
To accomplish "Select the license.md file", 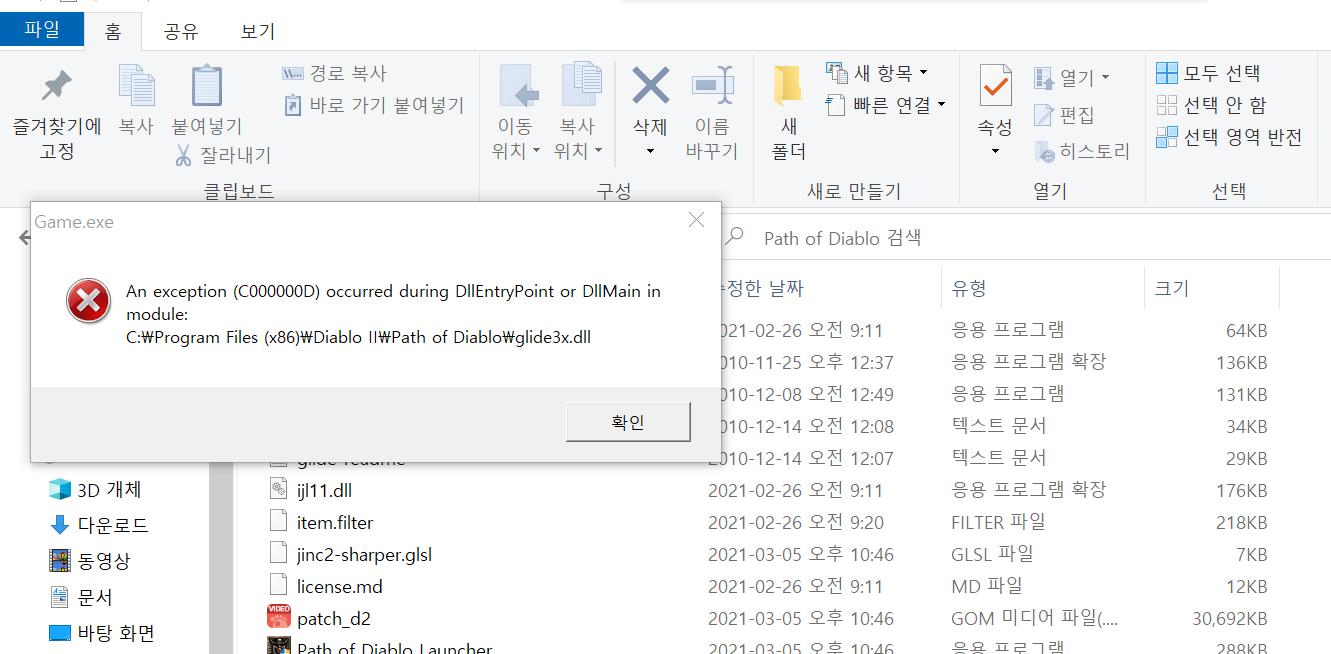I will tap(340, 586).
